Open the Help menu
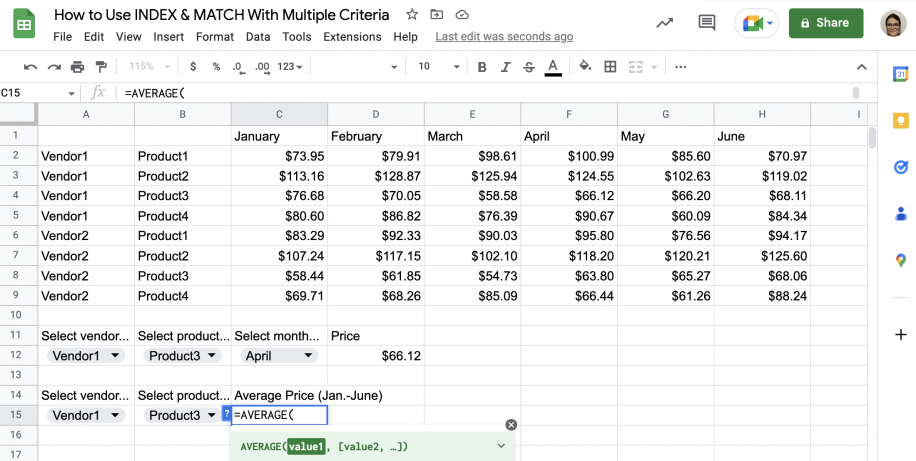This screenshot has width=916, height=461. click(405, 37)
